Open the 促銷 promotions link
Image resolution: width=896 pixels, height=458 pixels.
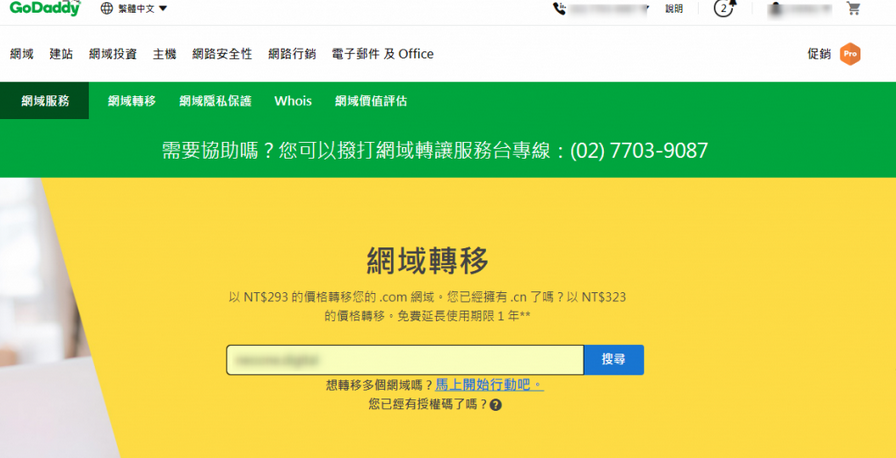[819, 54]
